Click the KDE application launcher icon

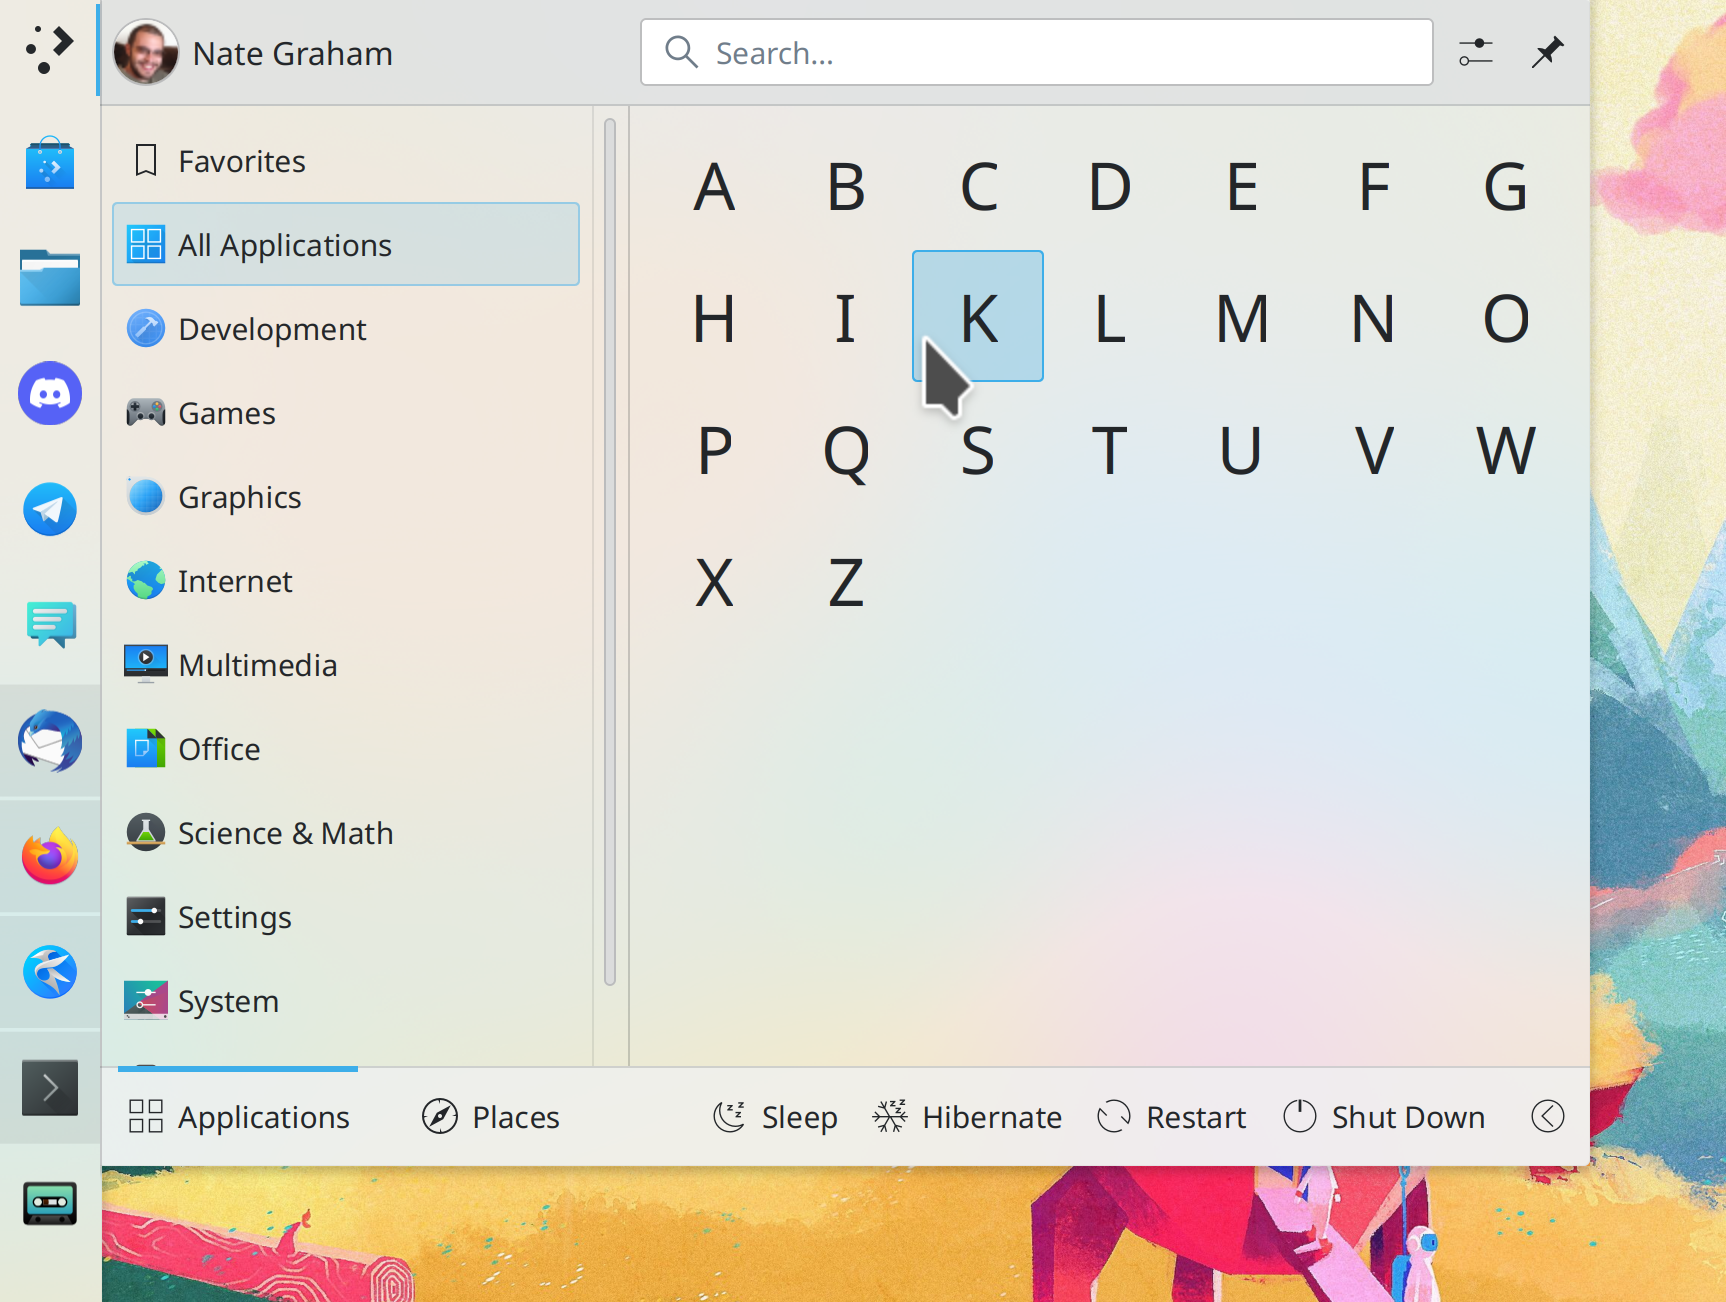pyautogui.click(x=50, y=49)
